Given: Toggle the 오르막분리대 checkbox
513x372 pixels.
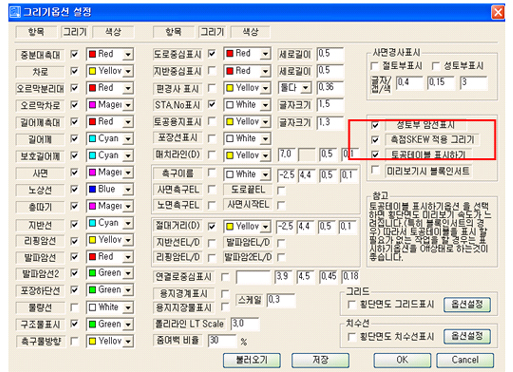Looking at the screenshot, I should [x=75, y=88].
